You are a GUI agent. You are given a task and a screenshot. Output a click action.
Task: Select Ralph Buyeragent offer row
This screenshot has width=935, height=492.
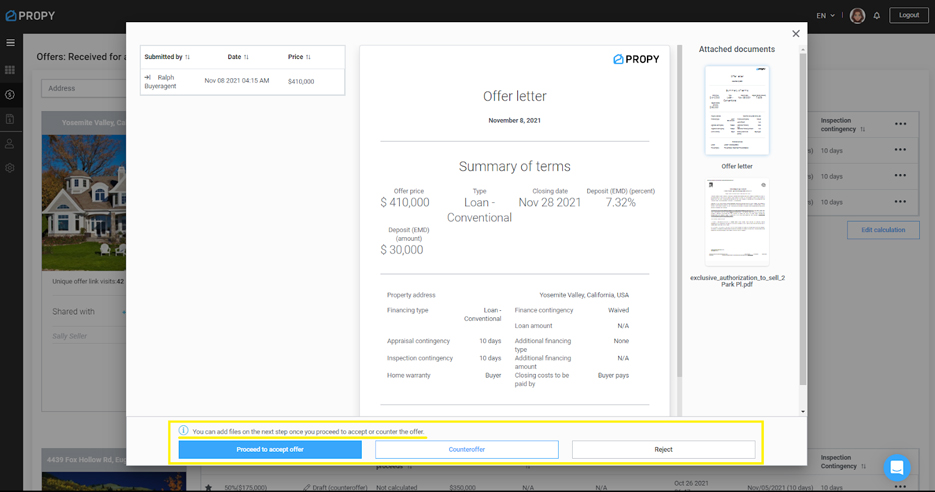[242, 81]
